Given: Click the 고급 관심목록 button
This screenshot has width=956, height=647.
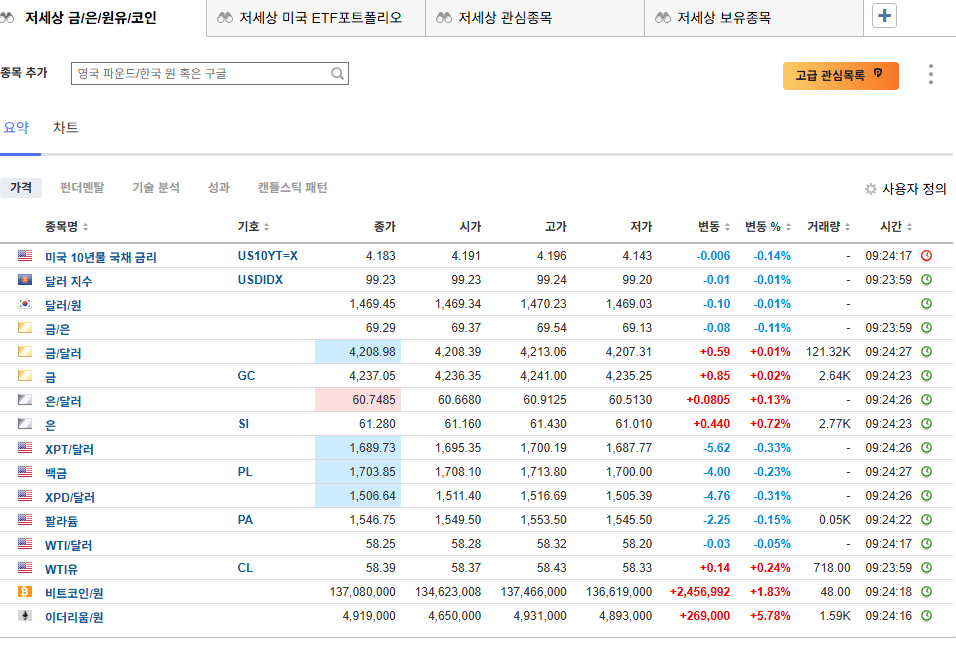Looking at the screenshot, I should pos(840,76).
